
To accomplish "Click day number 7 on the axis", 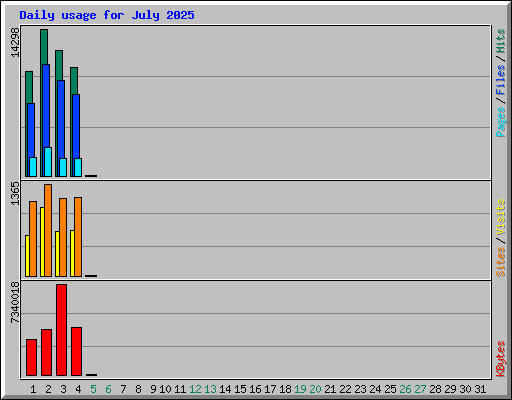I will click(123, 389).
